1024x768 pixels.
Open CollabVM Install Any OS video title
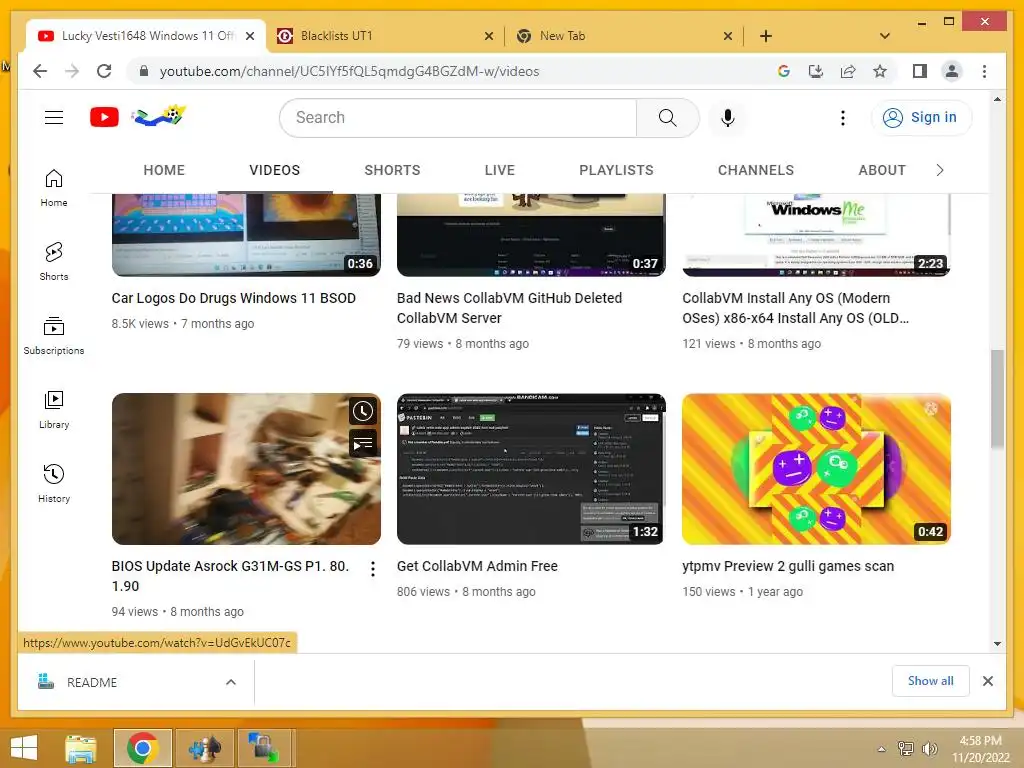click(795, 308)
